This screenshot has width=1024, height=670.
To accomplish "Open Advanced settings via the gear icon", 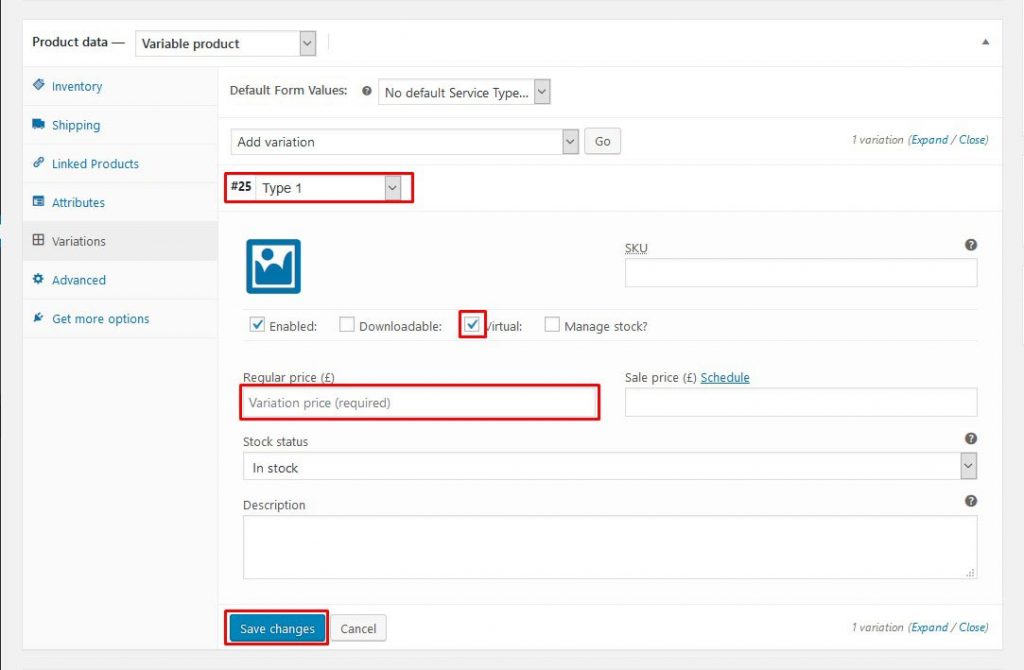I will click(40, 280).
